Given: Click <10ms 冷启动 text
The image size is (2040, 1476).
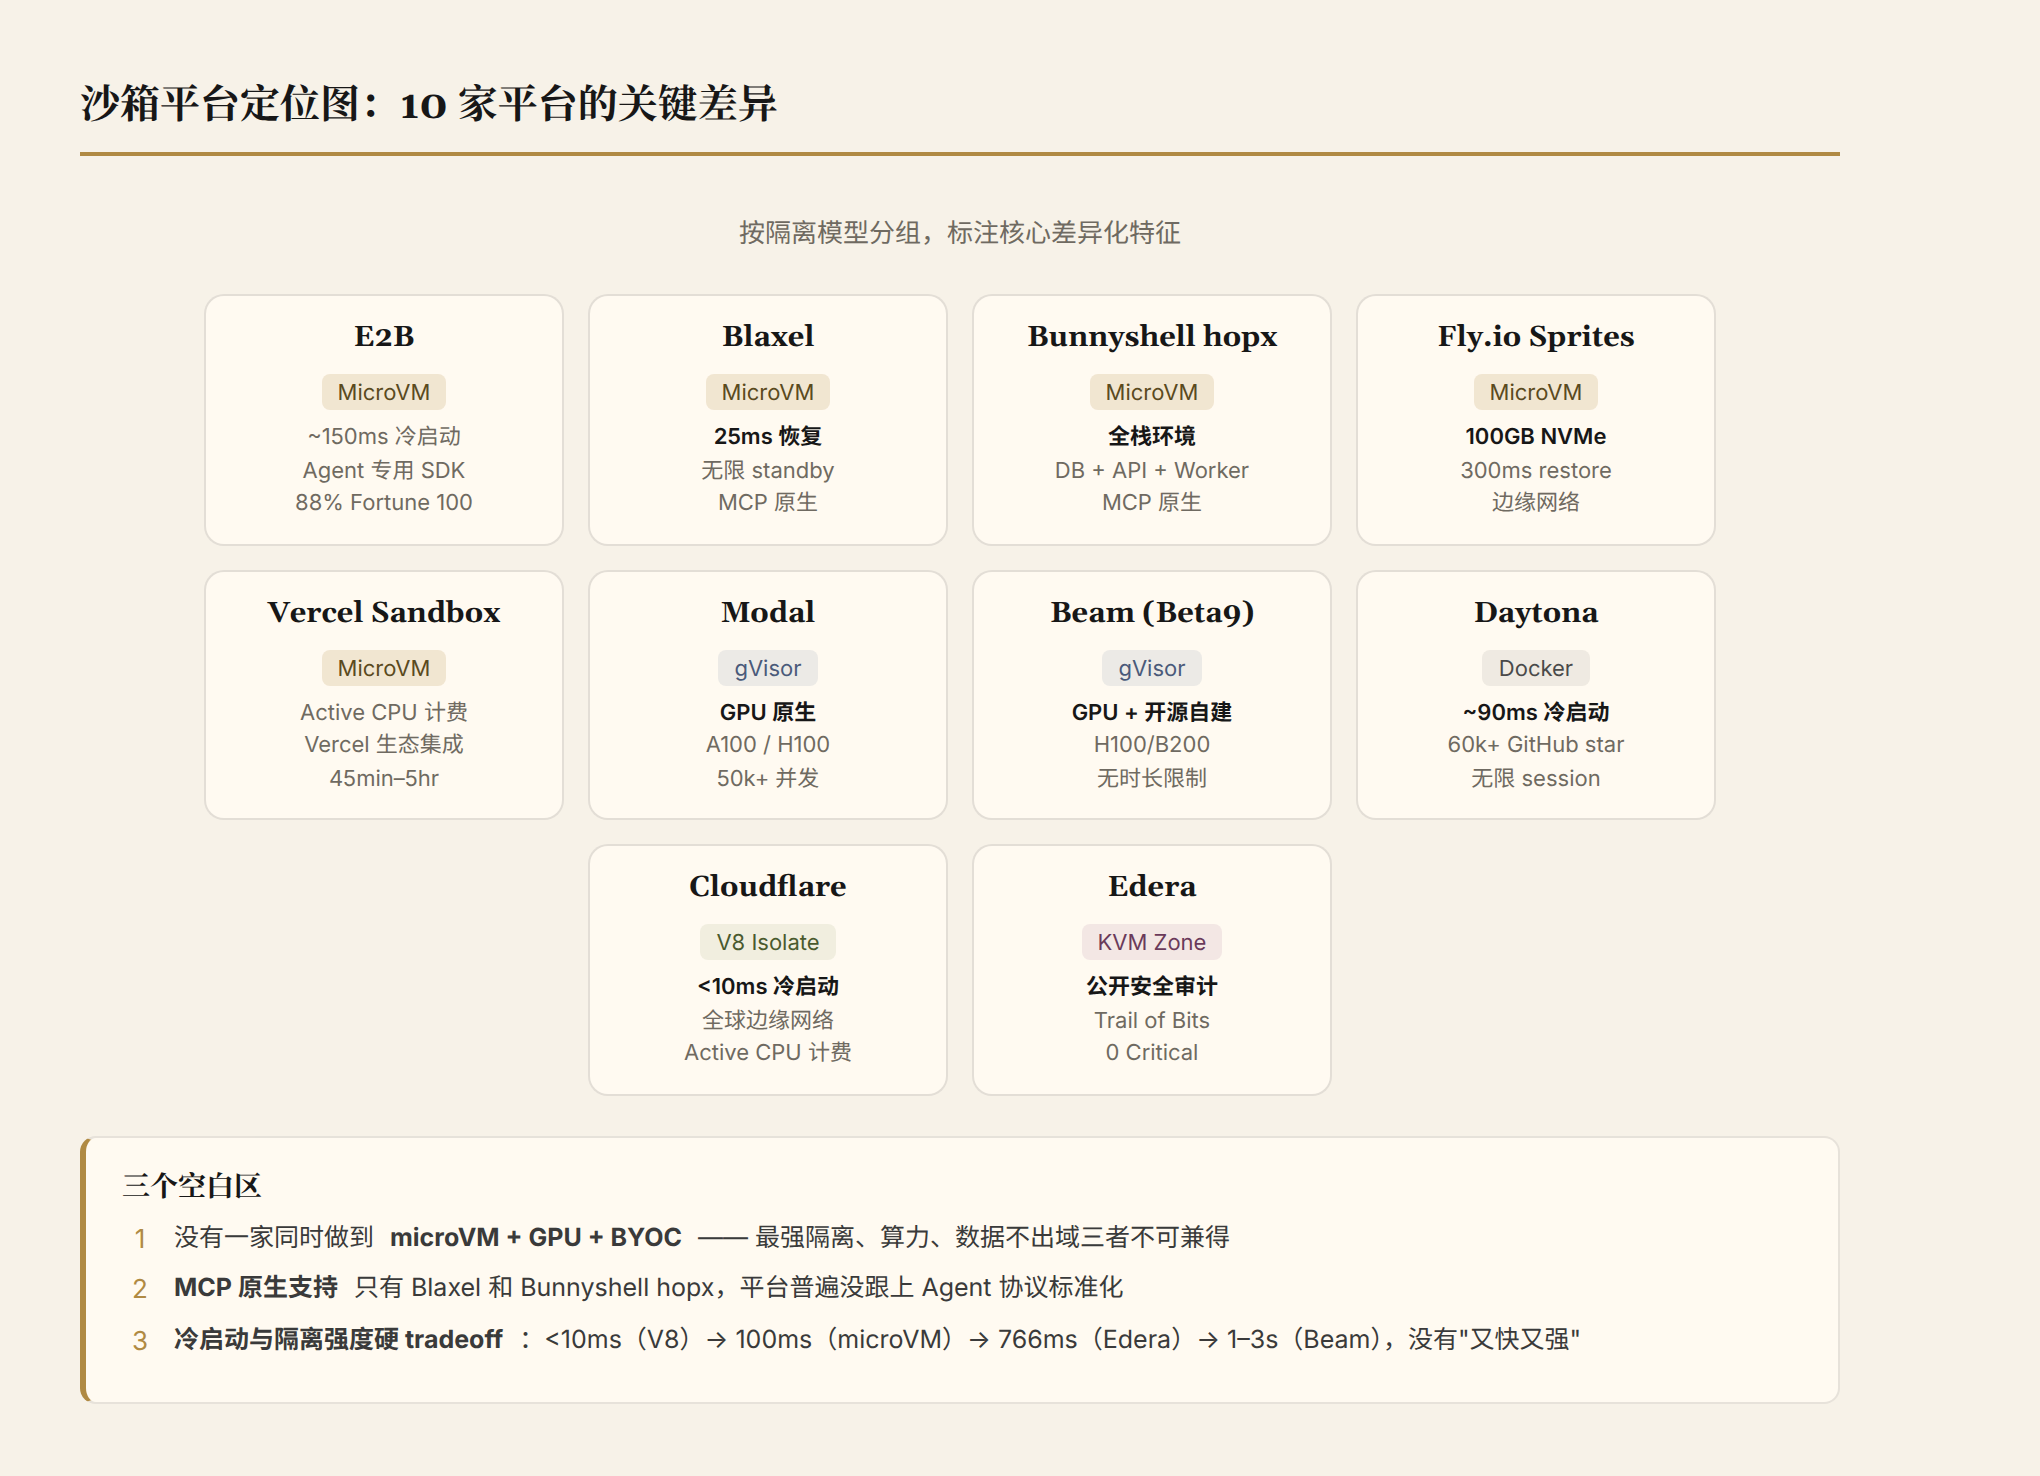Looking at the screenshot, I should click(768, 986).
